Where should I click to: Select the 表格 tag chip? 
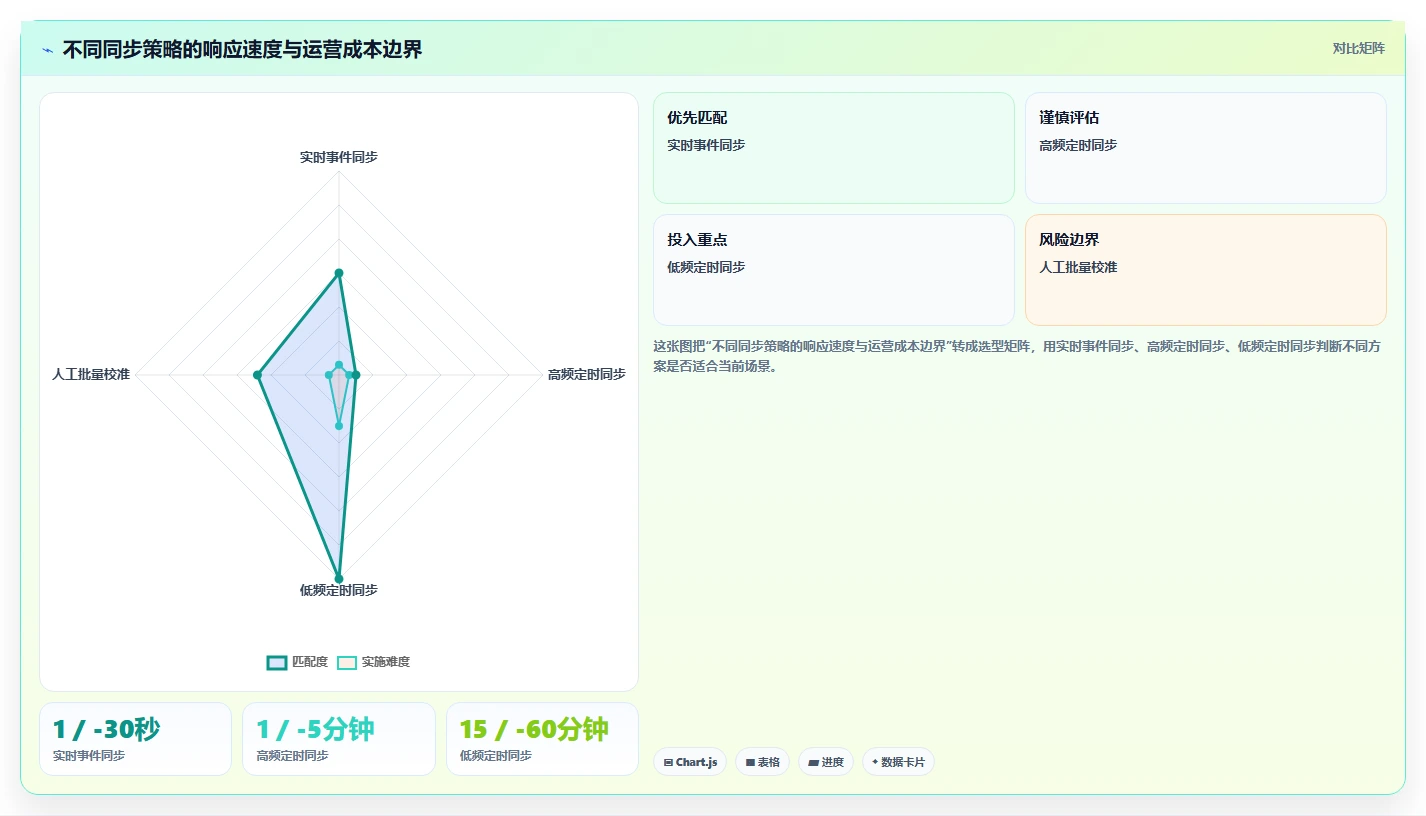(x=762, y=762)
